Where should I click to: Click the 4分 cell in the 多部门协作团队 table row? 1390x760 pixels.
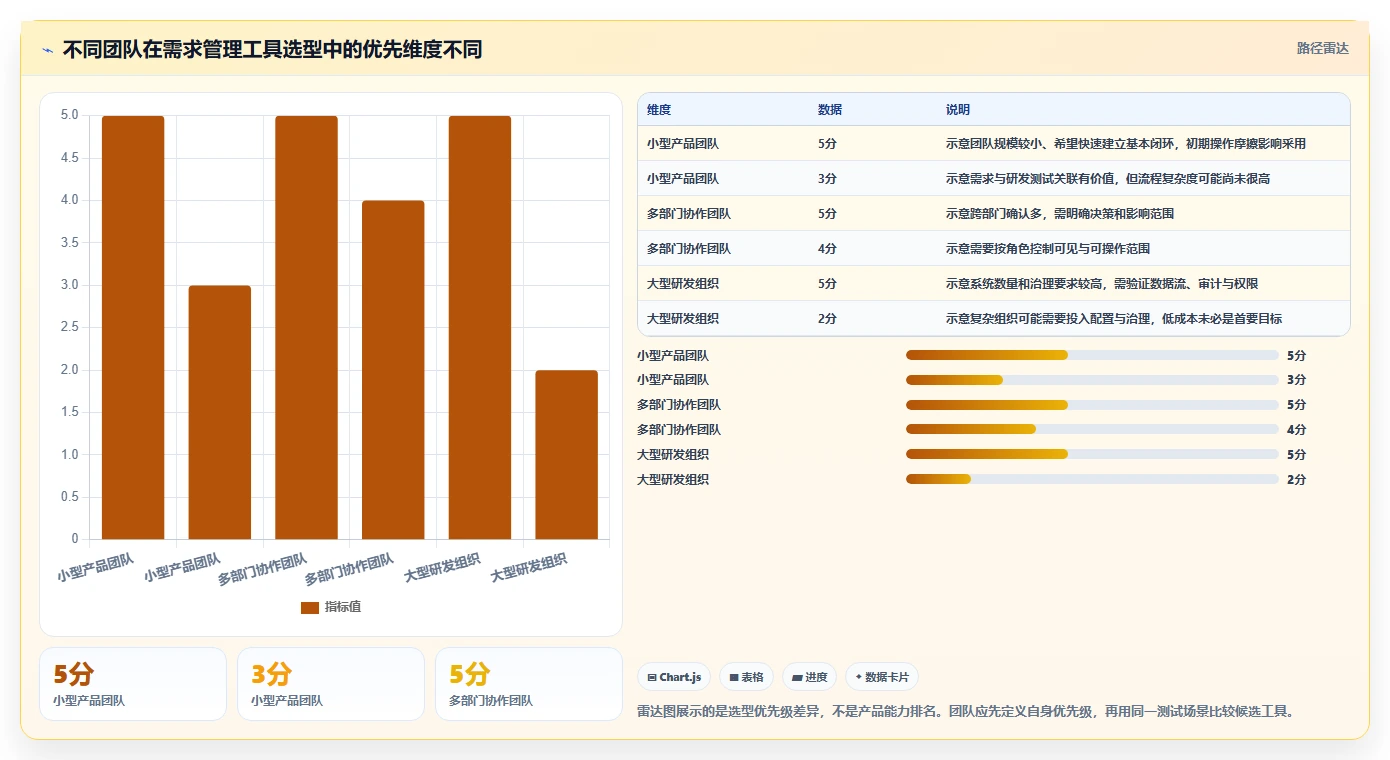tap(827, 249)
